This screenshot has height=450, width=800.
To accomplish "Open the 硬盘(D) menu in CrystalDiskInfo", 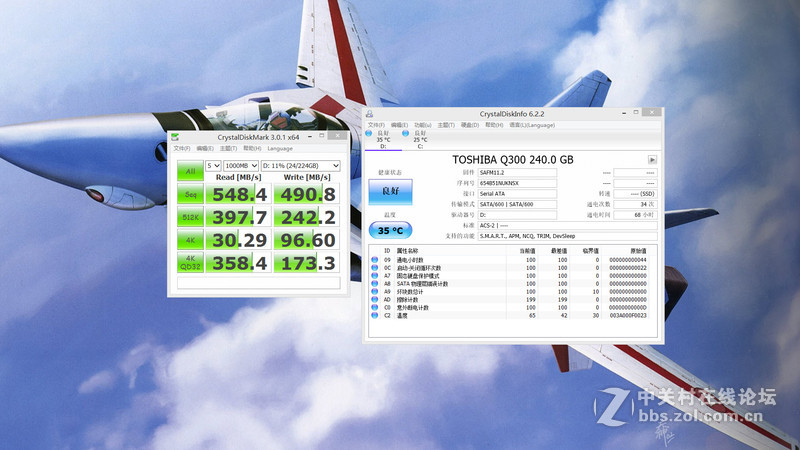I will click(x=470, y=125).
